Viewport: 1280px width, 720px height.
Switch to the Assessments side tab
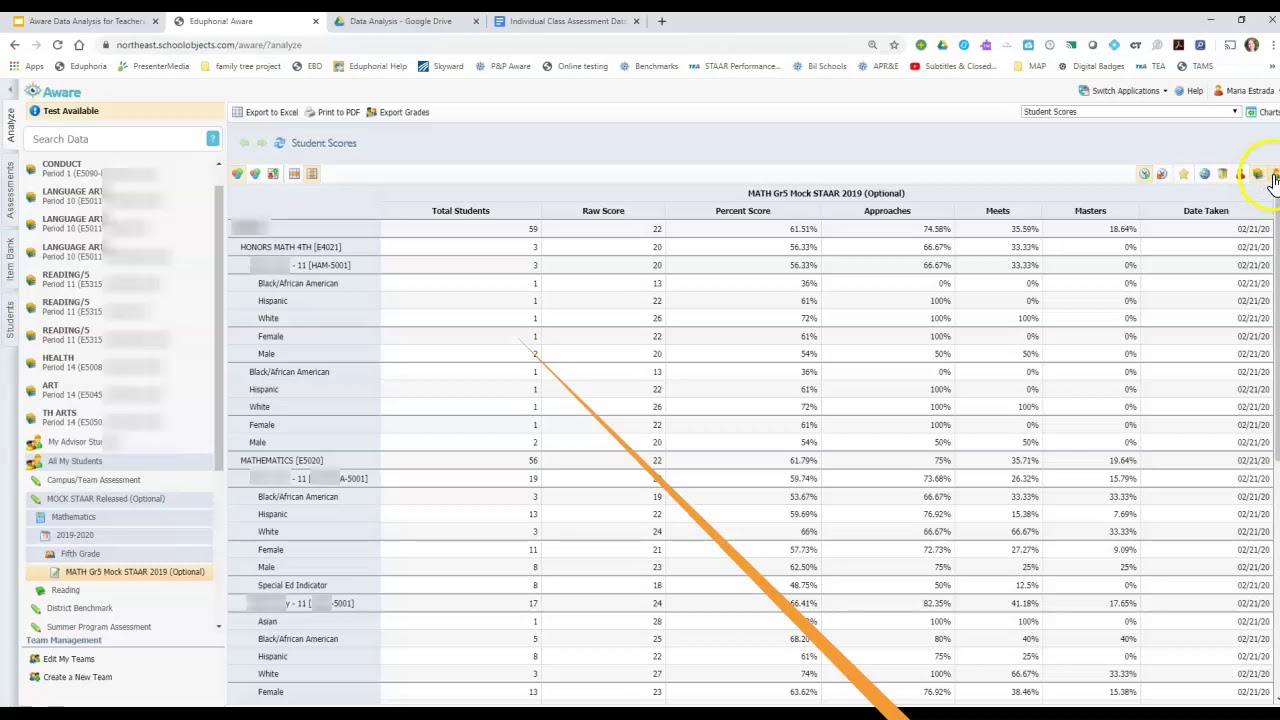tap(11, 191)
